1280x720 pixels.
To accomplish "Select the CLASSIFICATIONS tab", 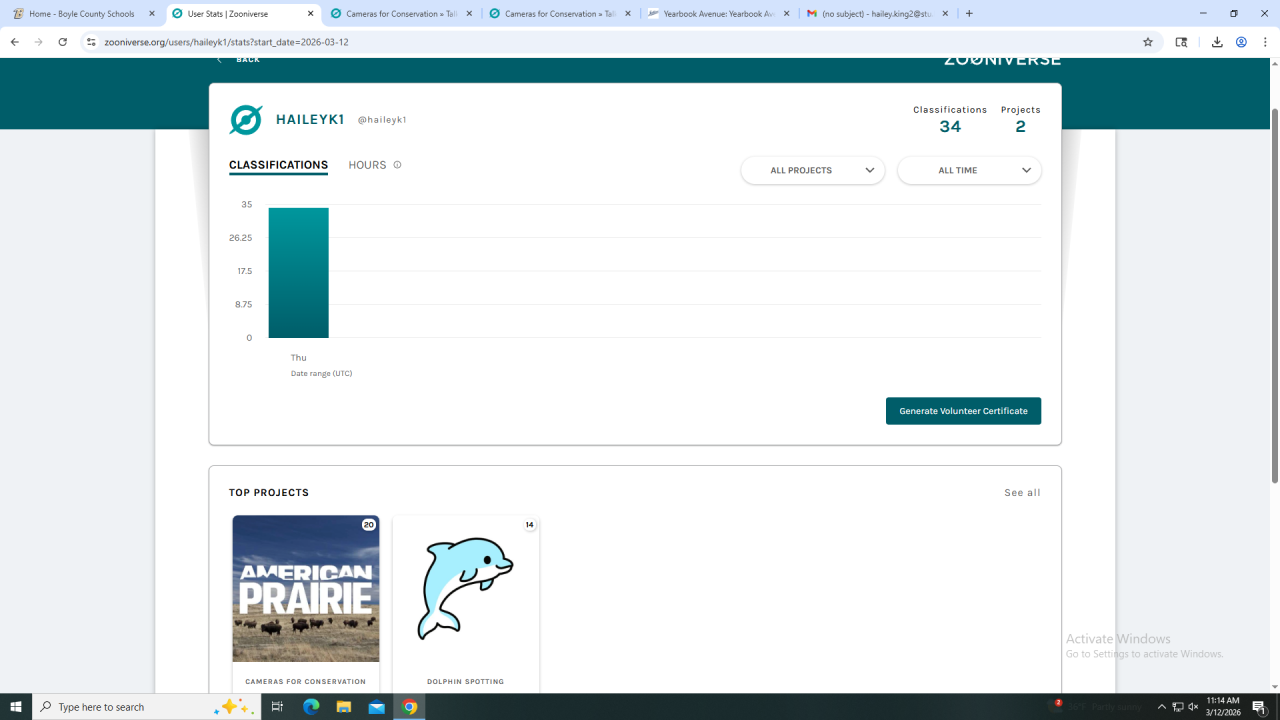I will pos(278,165).
